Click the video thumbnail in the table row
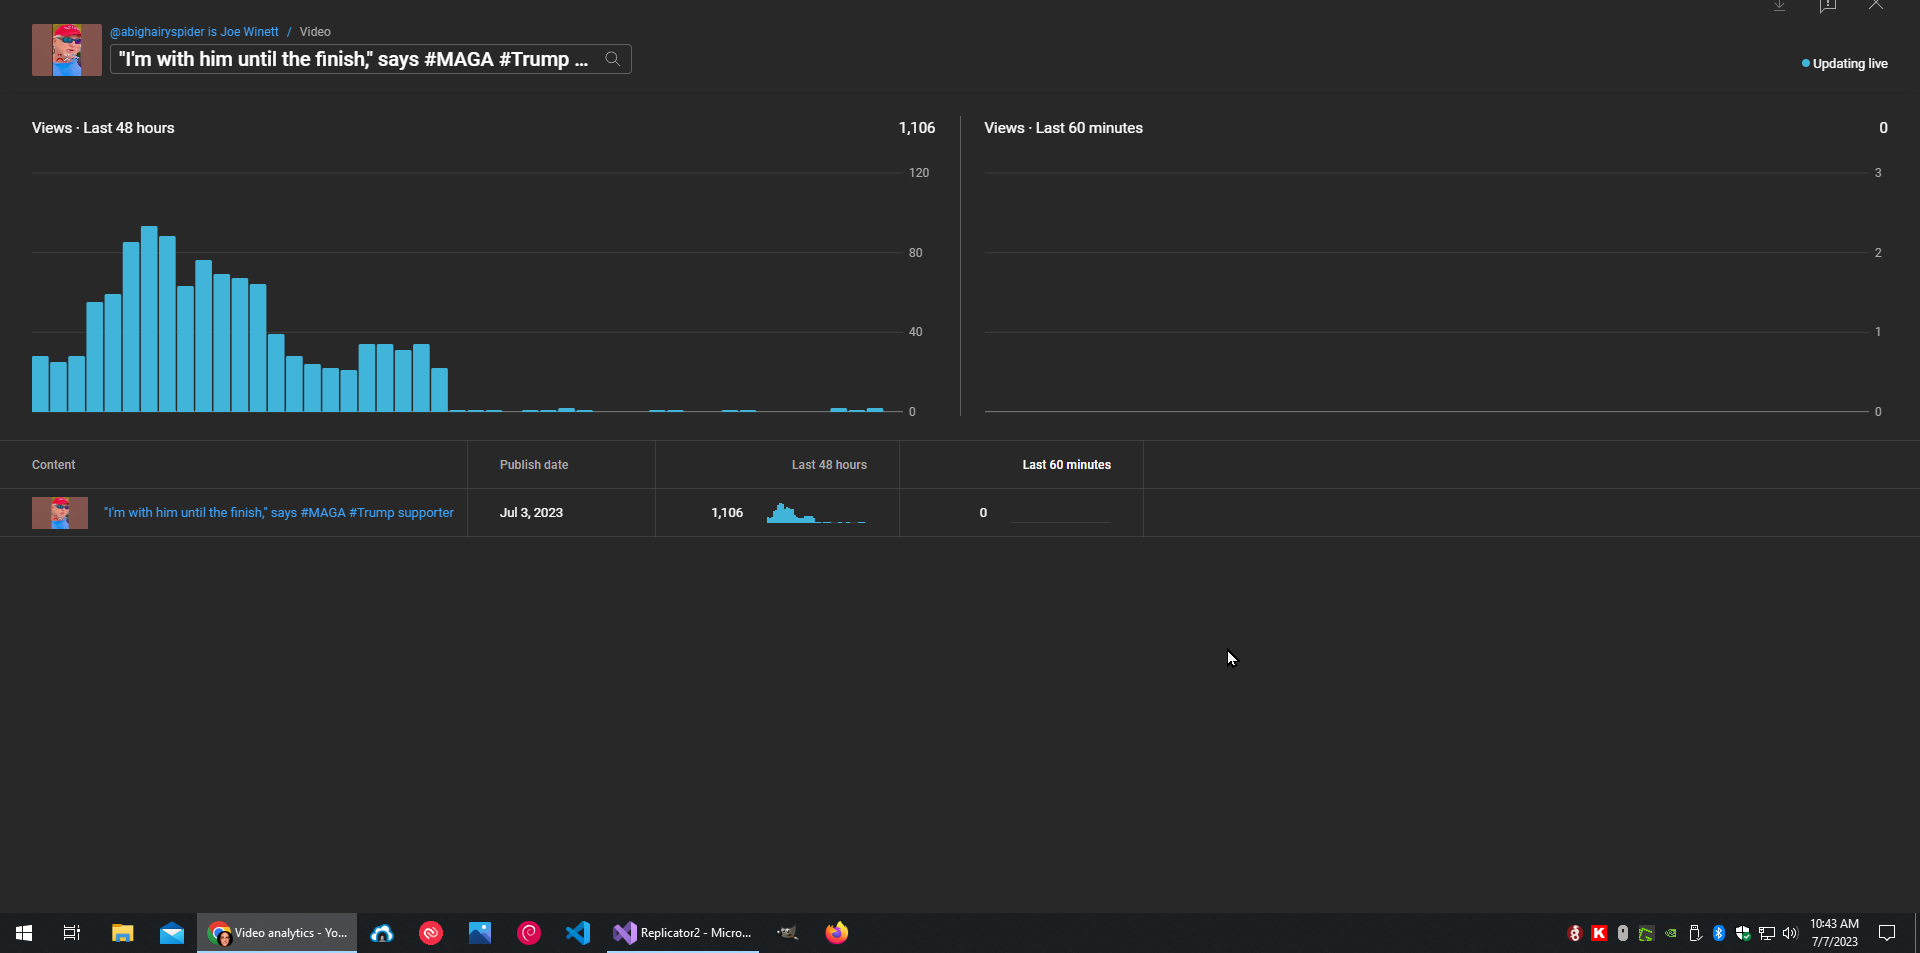 pyautogui.click(x=60, y=513)
